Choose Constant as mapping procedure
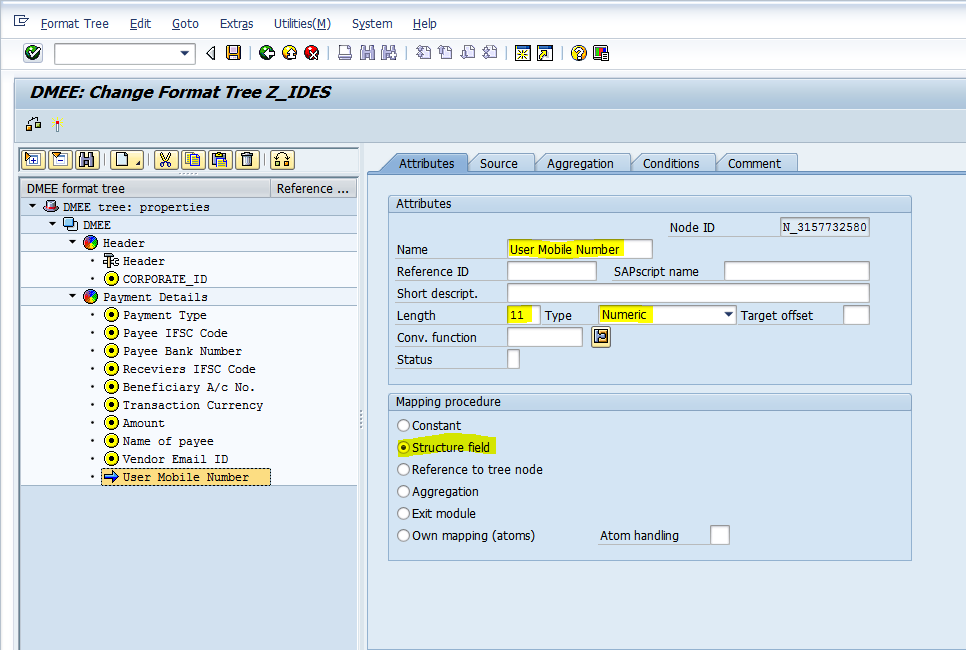 (403, 425)
